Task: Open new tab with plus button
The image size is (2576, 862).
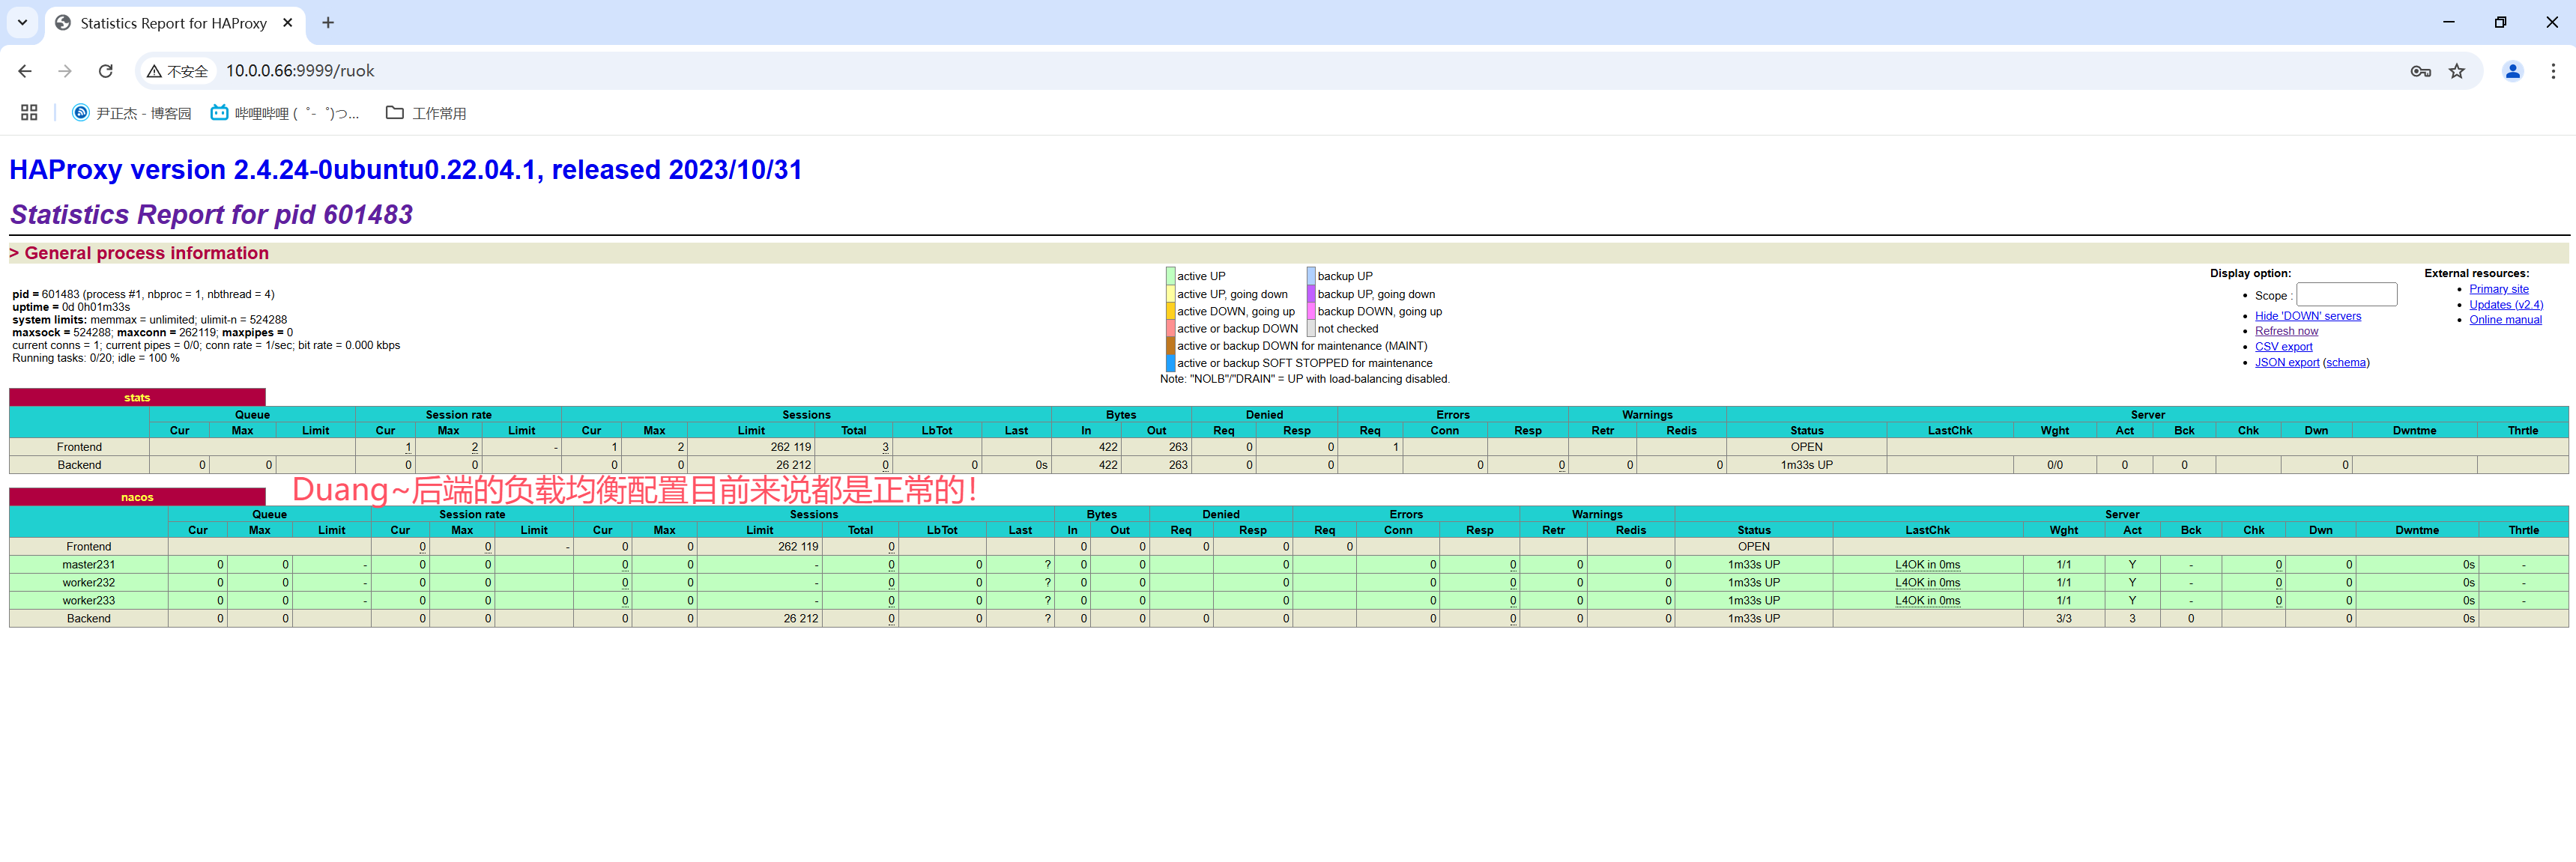Action: pos(328,22)
